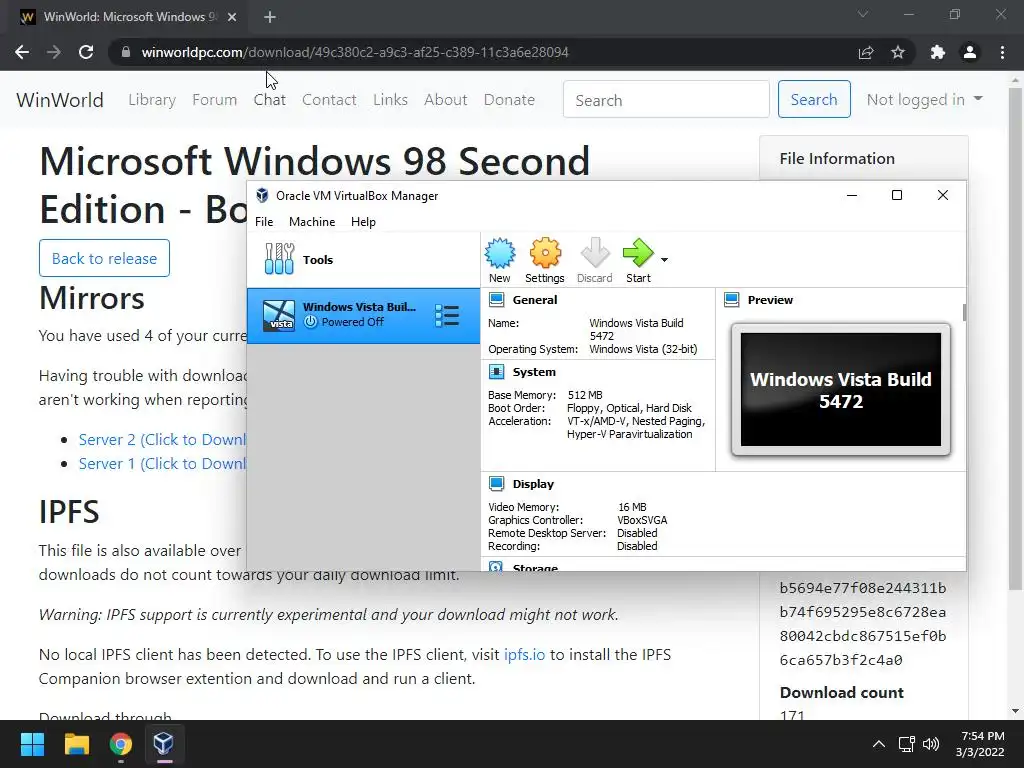The height and width of the screenshot is (768, 1024).
Task: Reload the WinWorld page
Action: click(x=86, y=52)
